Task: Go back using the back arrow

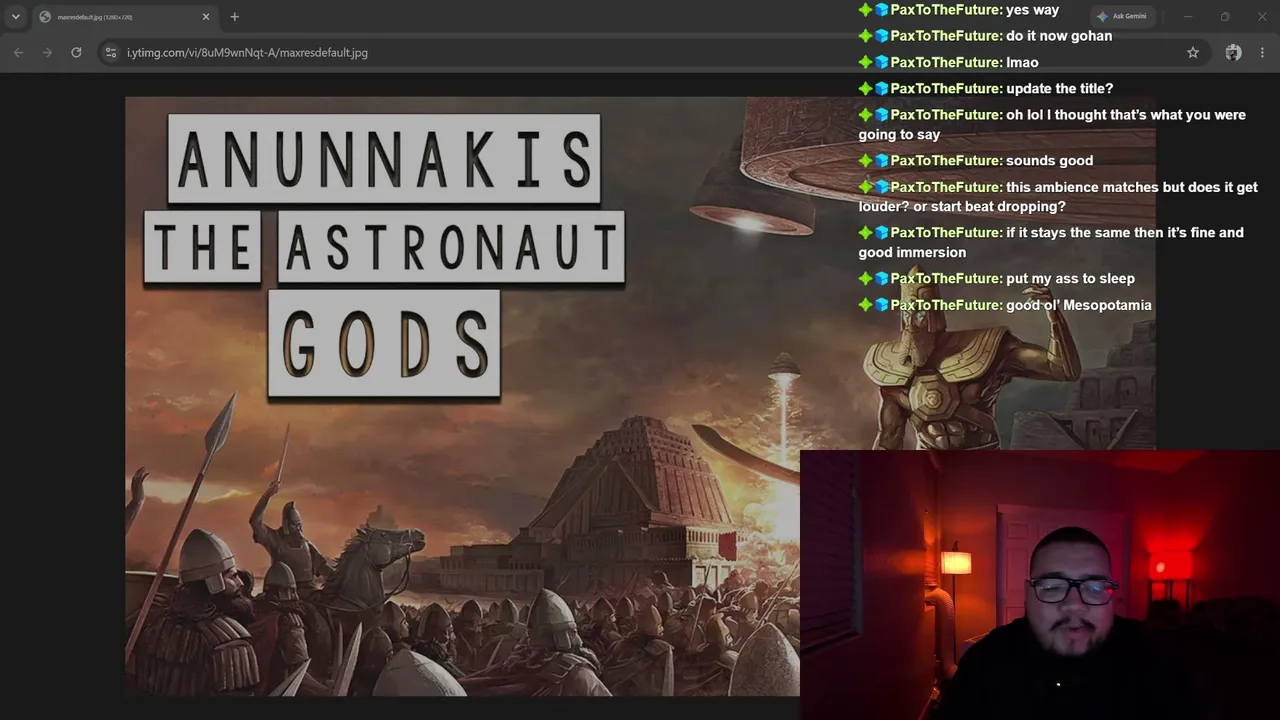Action: tap(19, 52)
